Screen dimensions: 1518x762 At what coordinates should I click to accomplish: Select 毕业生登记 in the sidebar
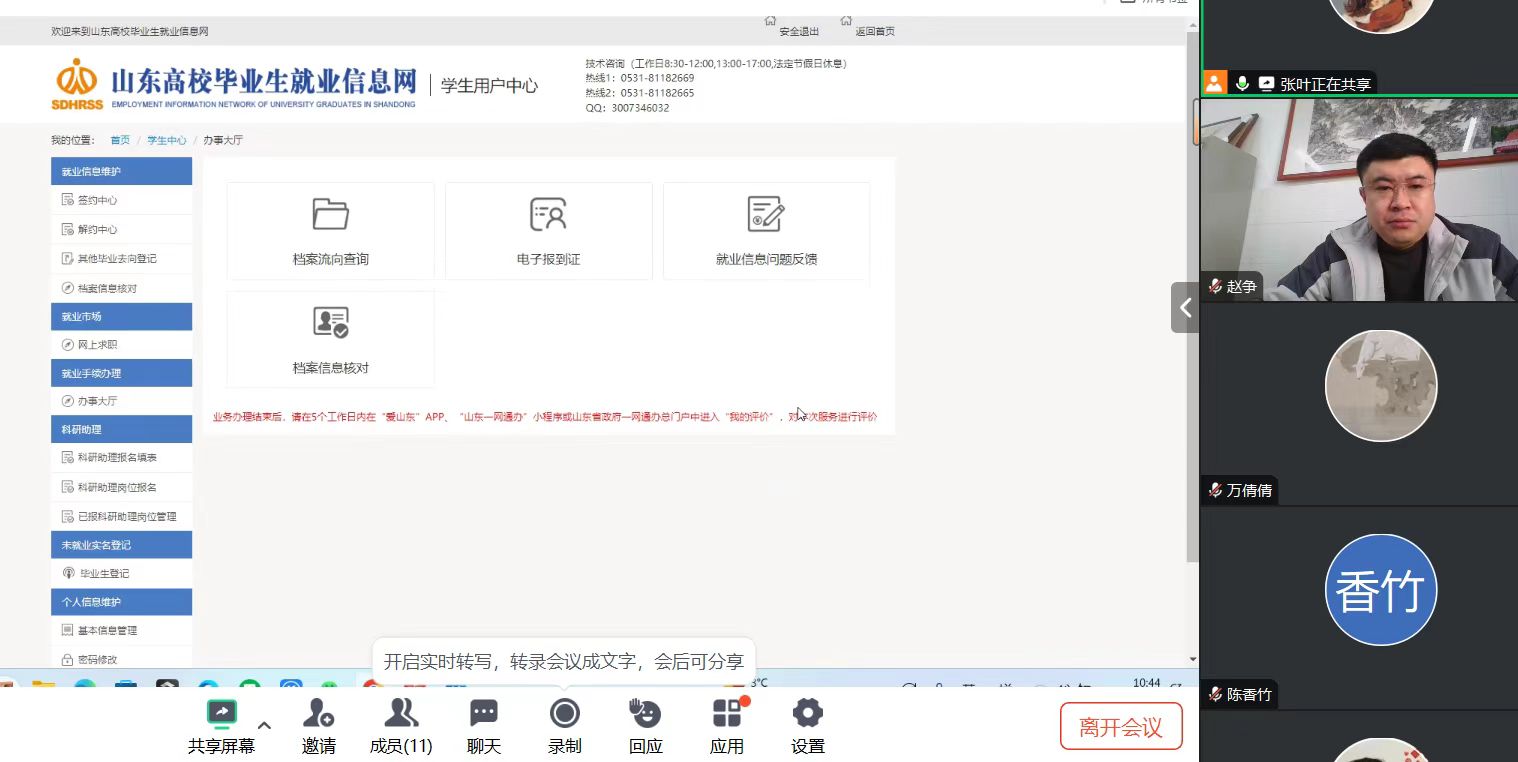point(121,574)
